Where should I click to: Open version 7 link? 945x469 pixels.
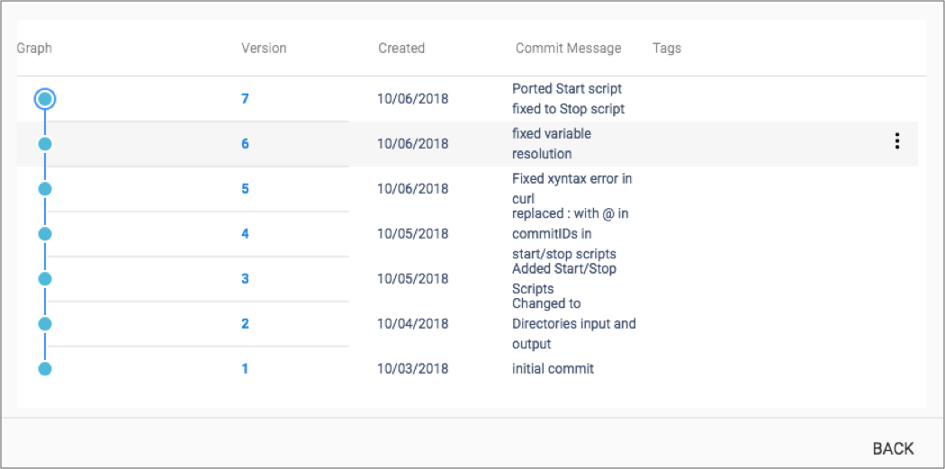245,99
